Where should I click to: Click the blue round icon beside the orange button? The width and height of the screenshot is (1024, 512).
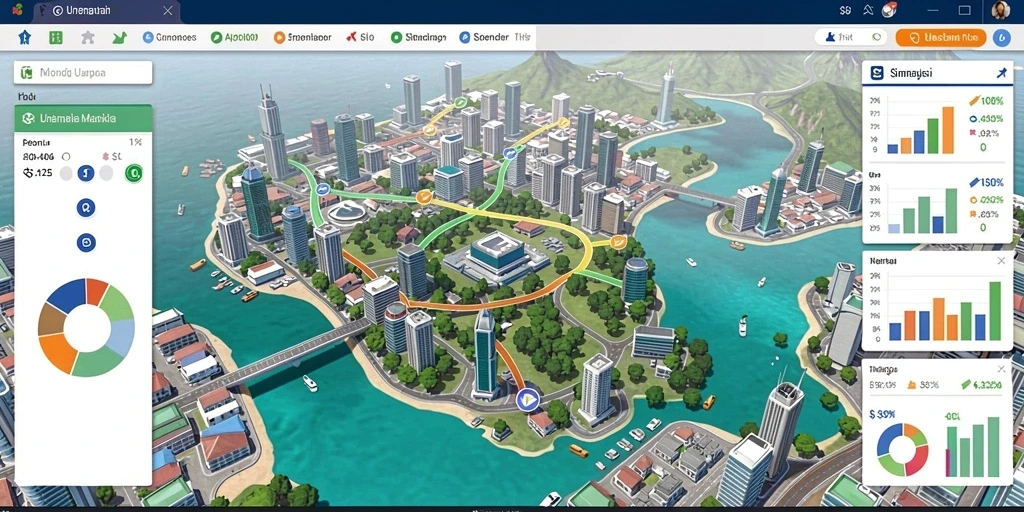[1001, 37]
